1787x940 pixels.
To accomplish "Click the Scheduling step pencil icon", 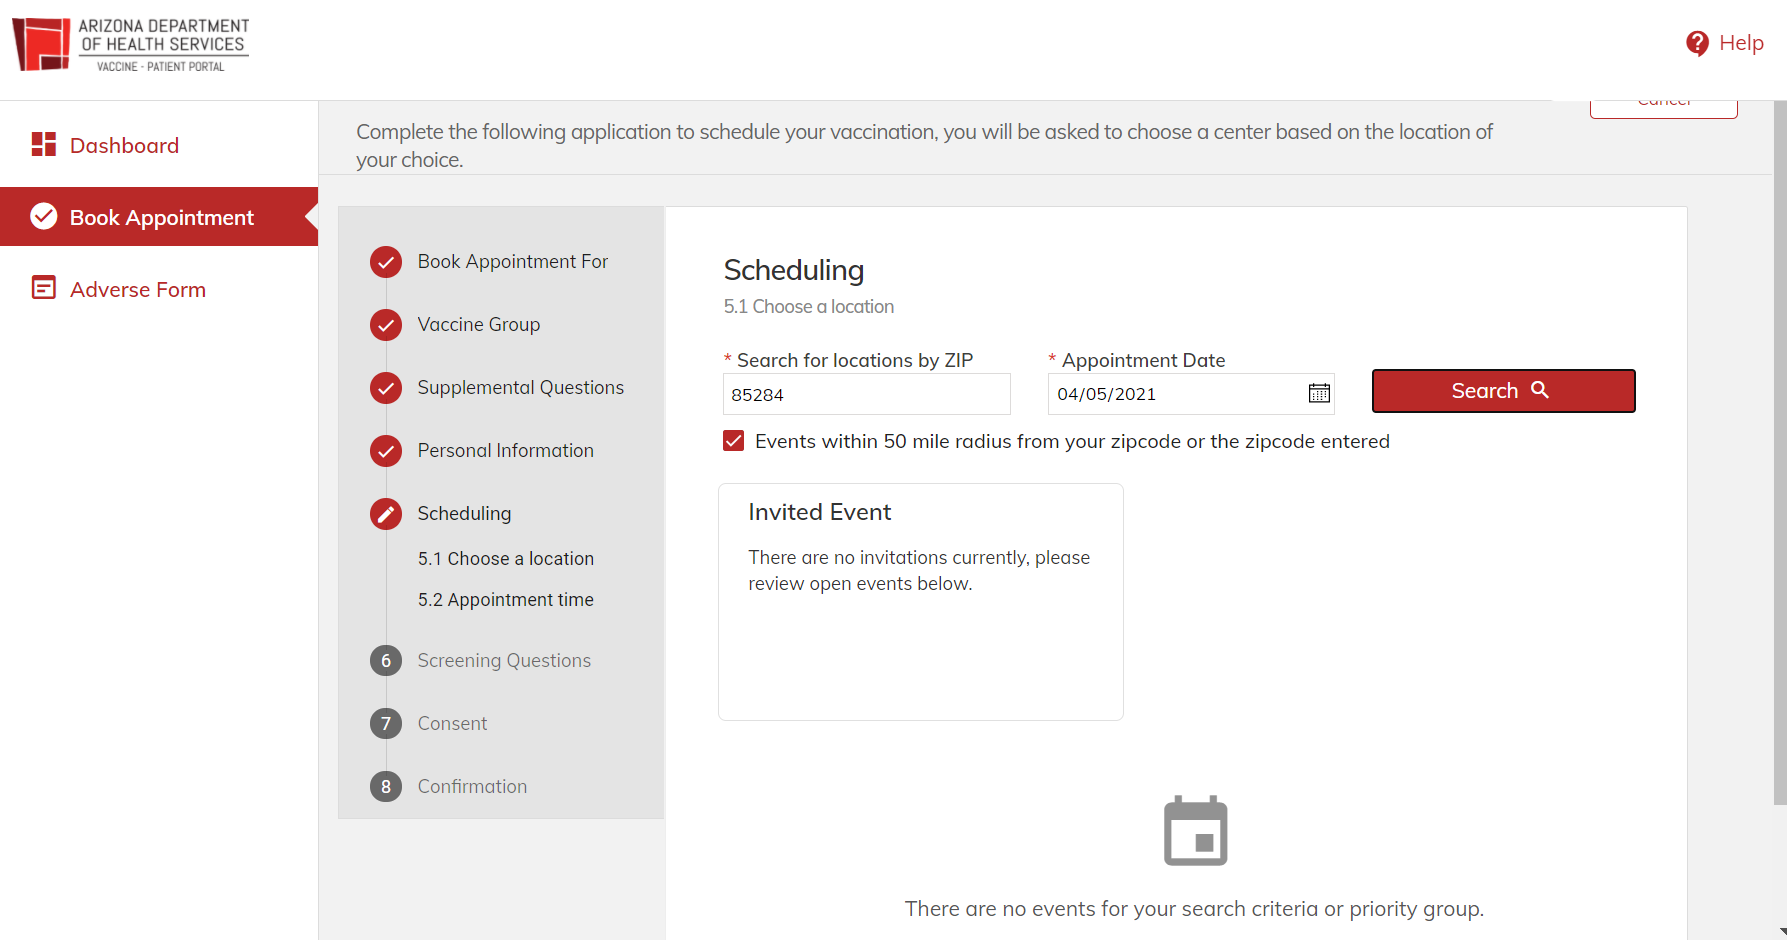I will (386, 514).
